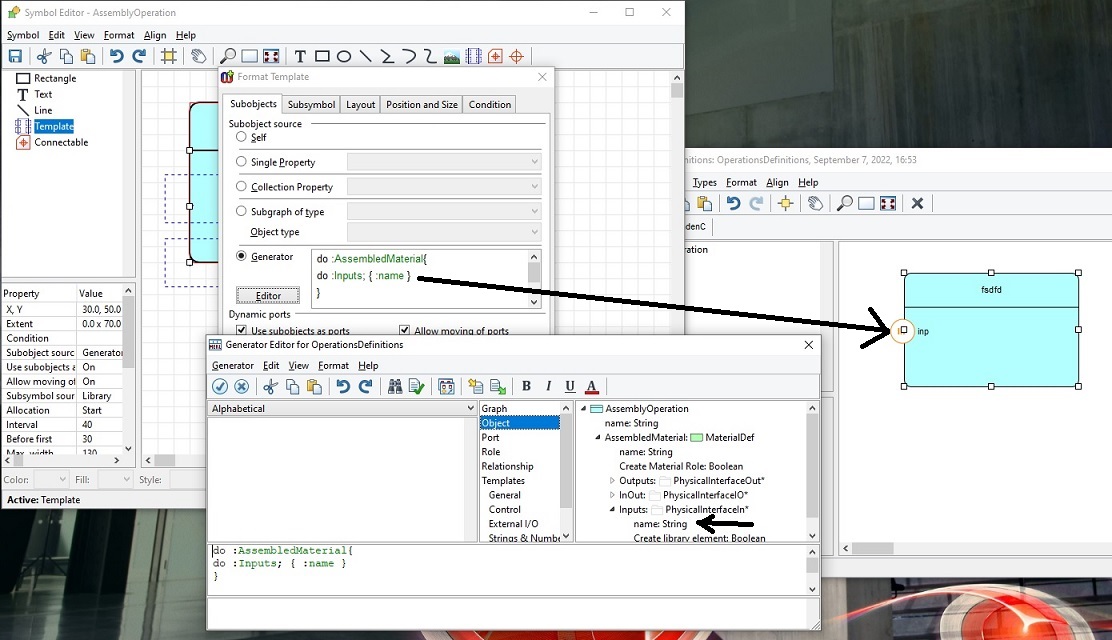Viewport: 1112px width, 640px height.
Task: Select the Text tool in Symbol Editor toolbar
Action: pyautogui.click(x=300, y=57)
